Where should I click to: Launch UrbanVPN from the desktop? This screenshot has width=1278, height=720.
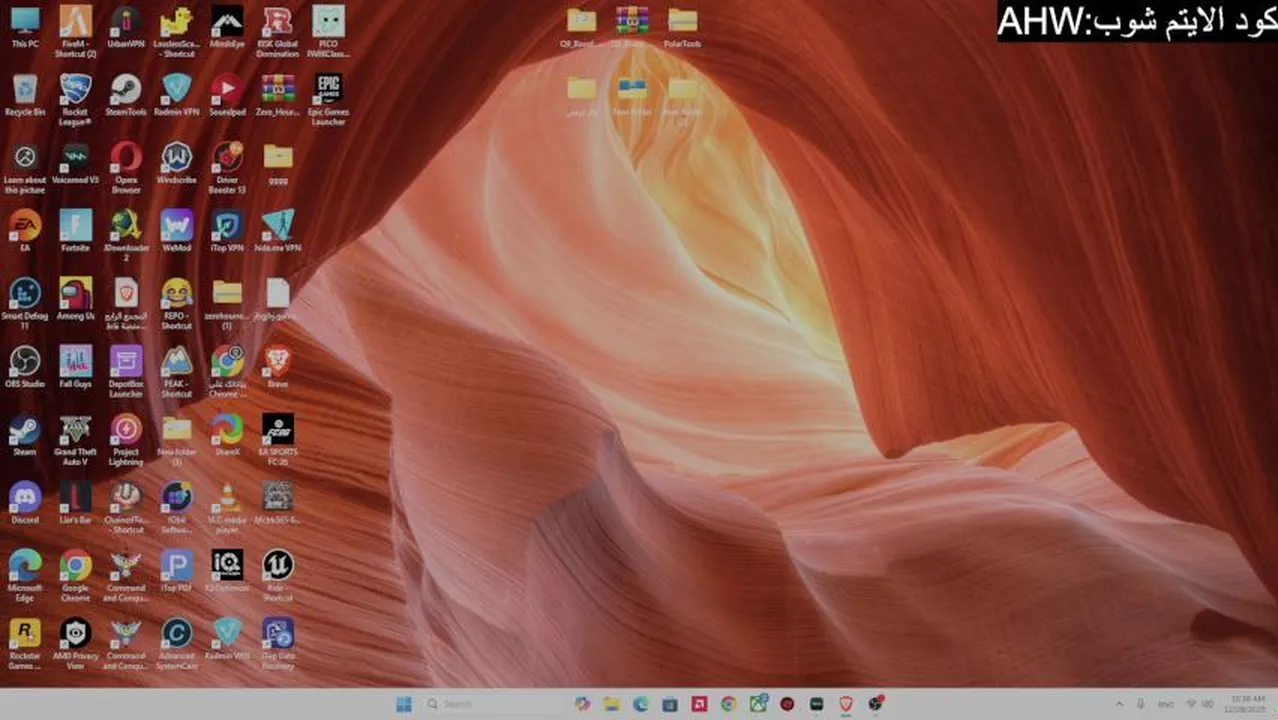coord(126,27)
